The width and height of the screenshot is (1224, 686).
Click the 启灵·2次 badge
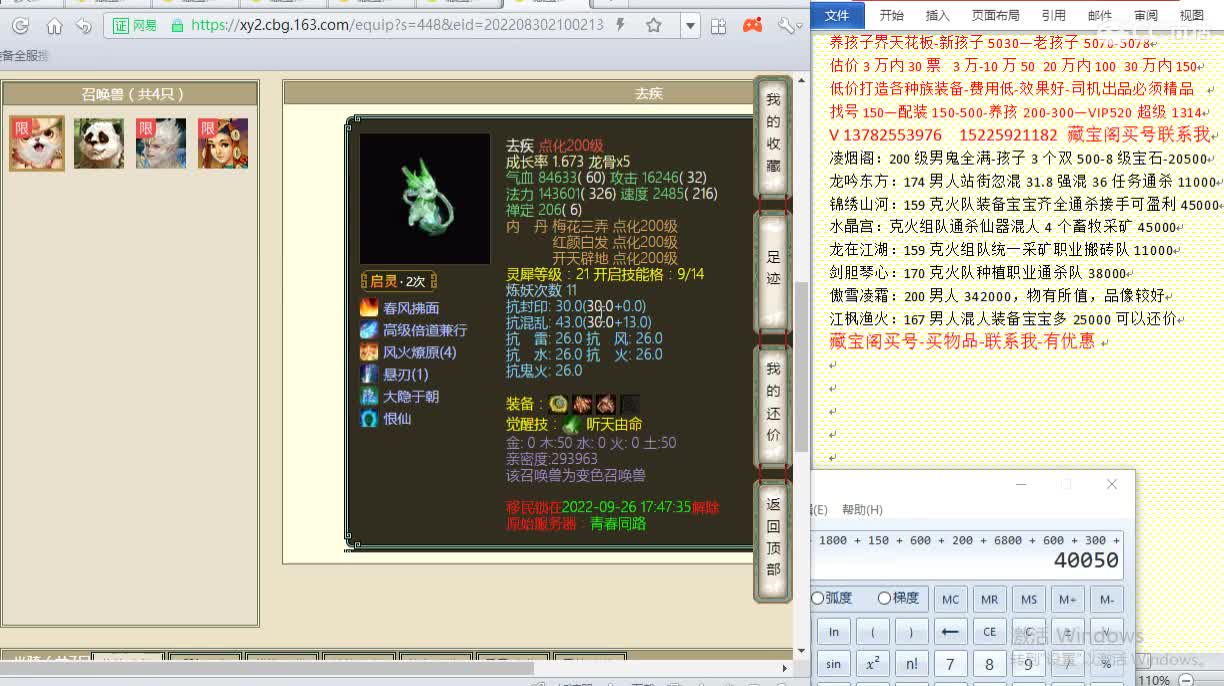click(398, 281)
